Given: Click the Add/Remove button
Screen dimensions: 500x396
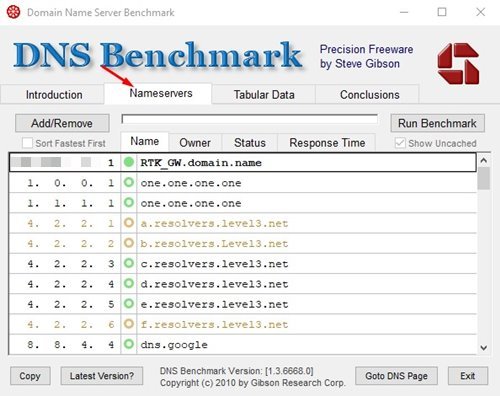Looking at the screenshot, I should click(x=62, y=123).
